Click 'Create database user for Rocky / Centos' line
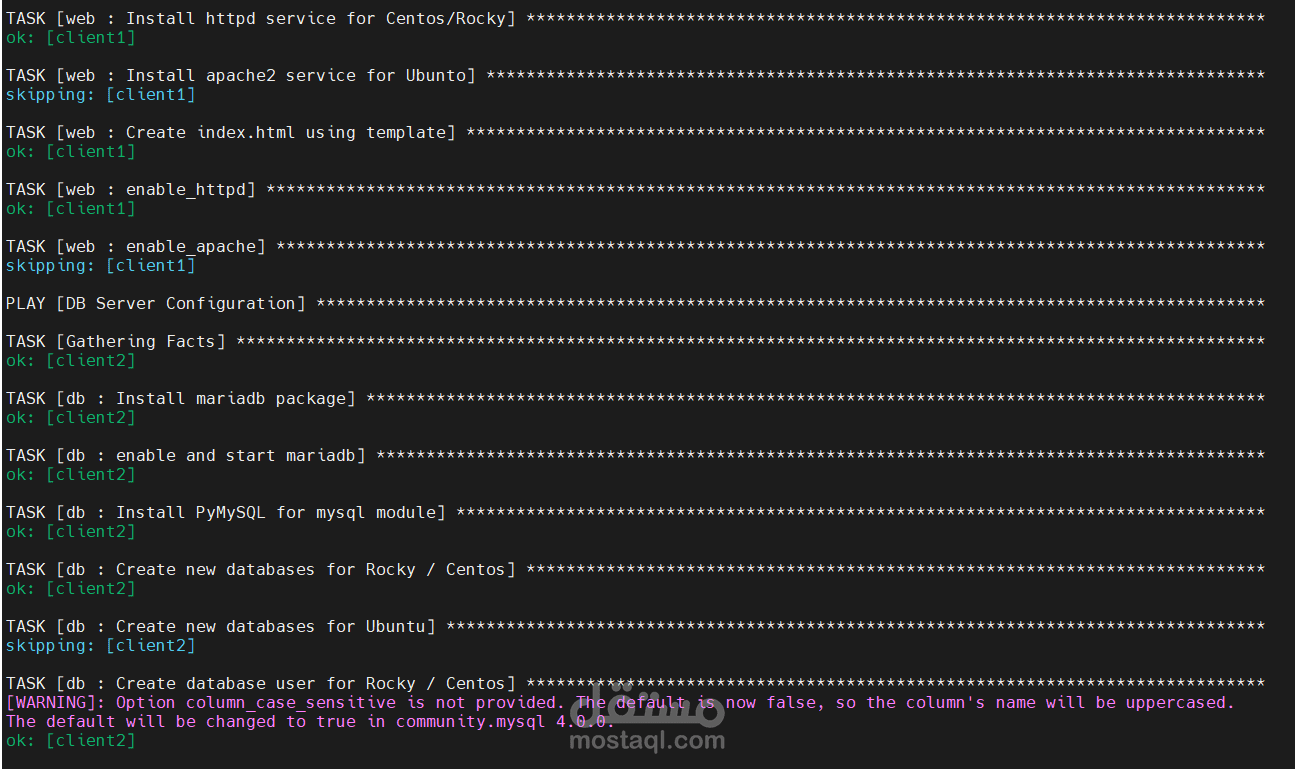 tap(635, 684)
